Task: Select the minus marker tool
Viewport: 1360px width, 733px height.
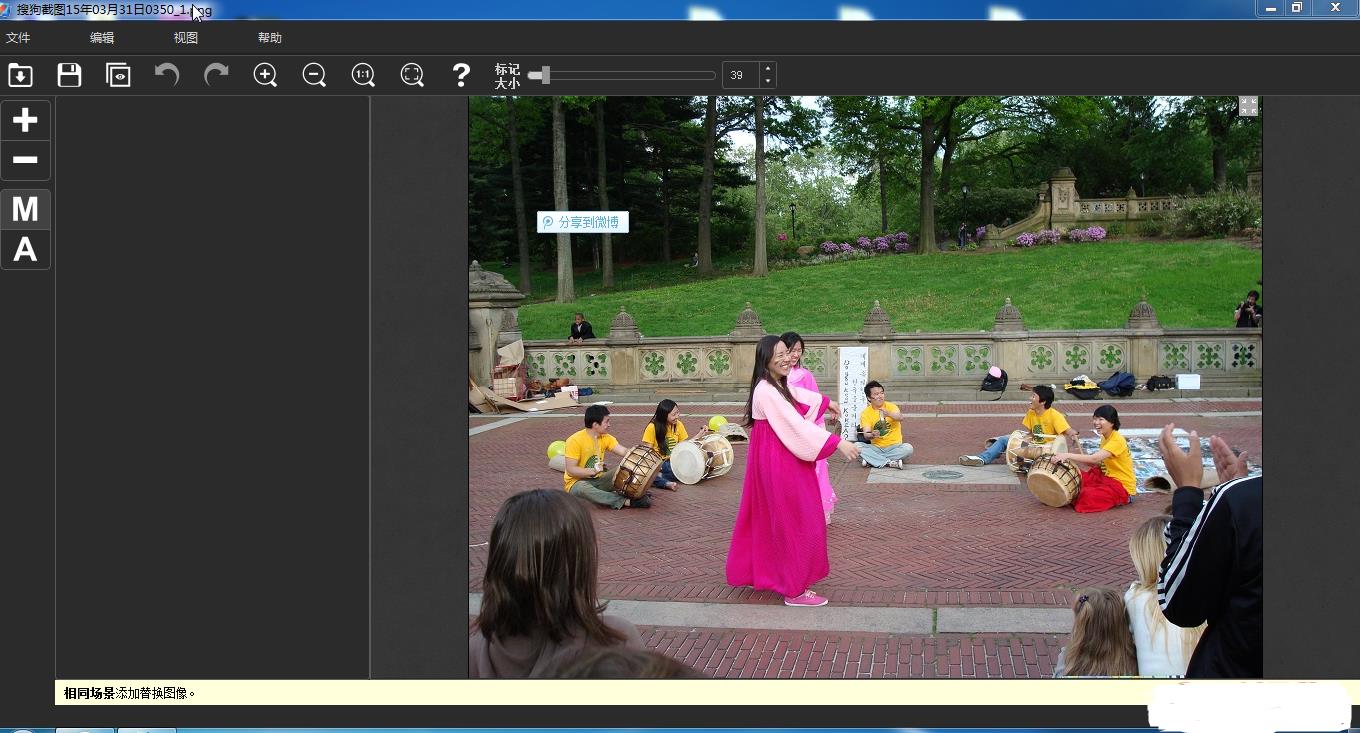Action: point(25,160)
